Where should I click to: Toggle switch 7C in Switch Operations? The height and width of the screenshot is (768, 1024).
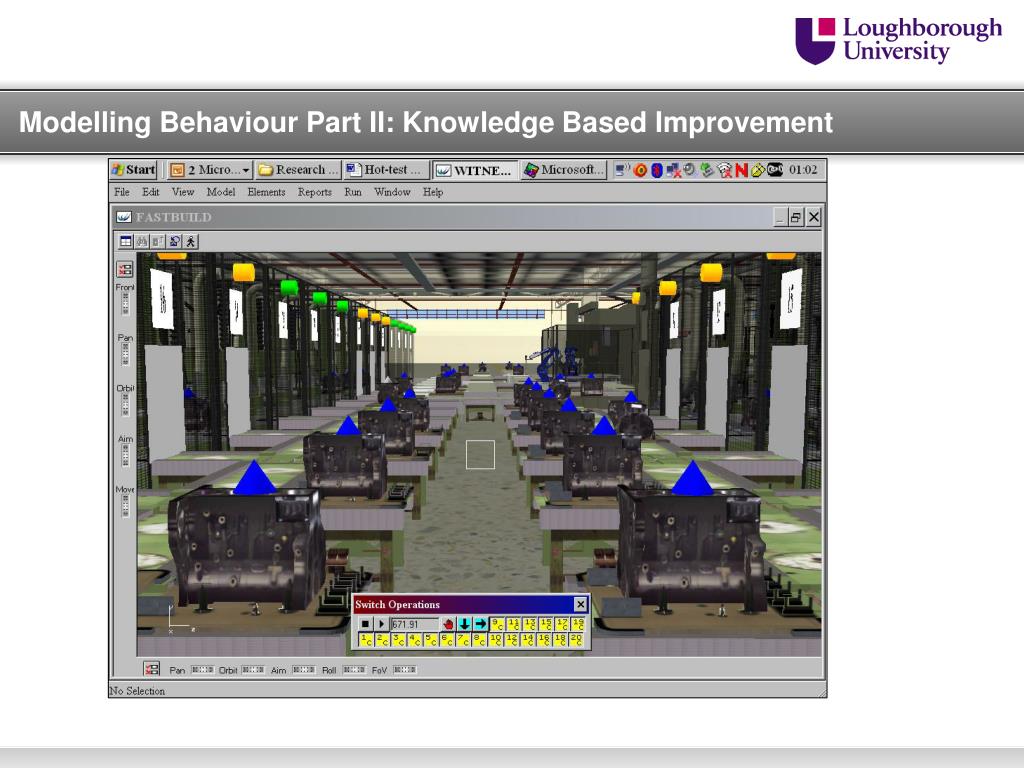coord(464,640)
